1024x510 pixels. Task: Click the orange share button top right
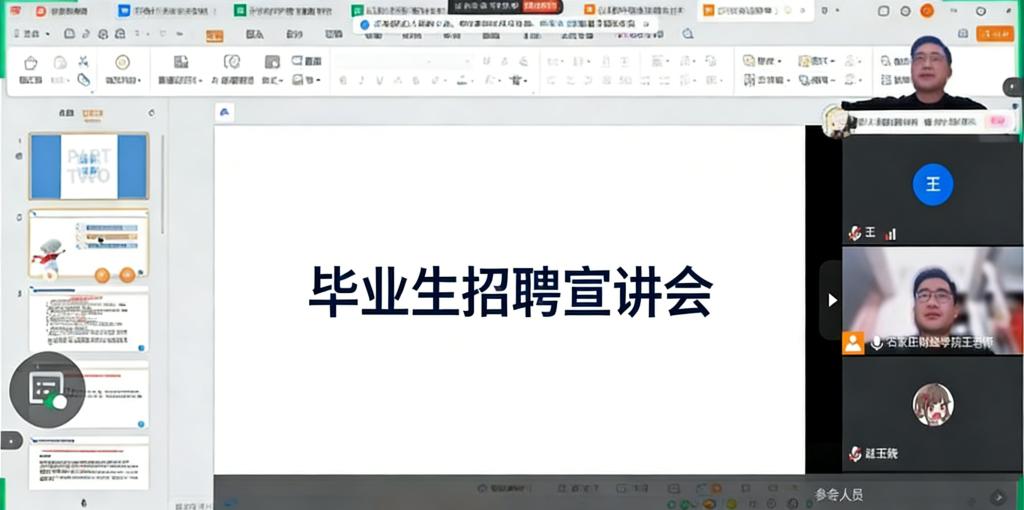coord(994,34)
